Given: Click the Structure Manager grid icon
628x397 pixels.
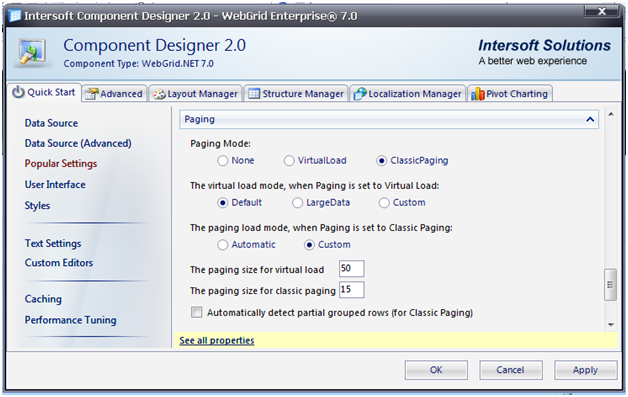Looking at the screenshot, I should point(254,94).
